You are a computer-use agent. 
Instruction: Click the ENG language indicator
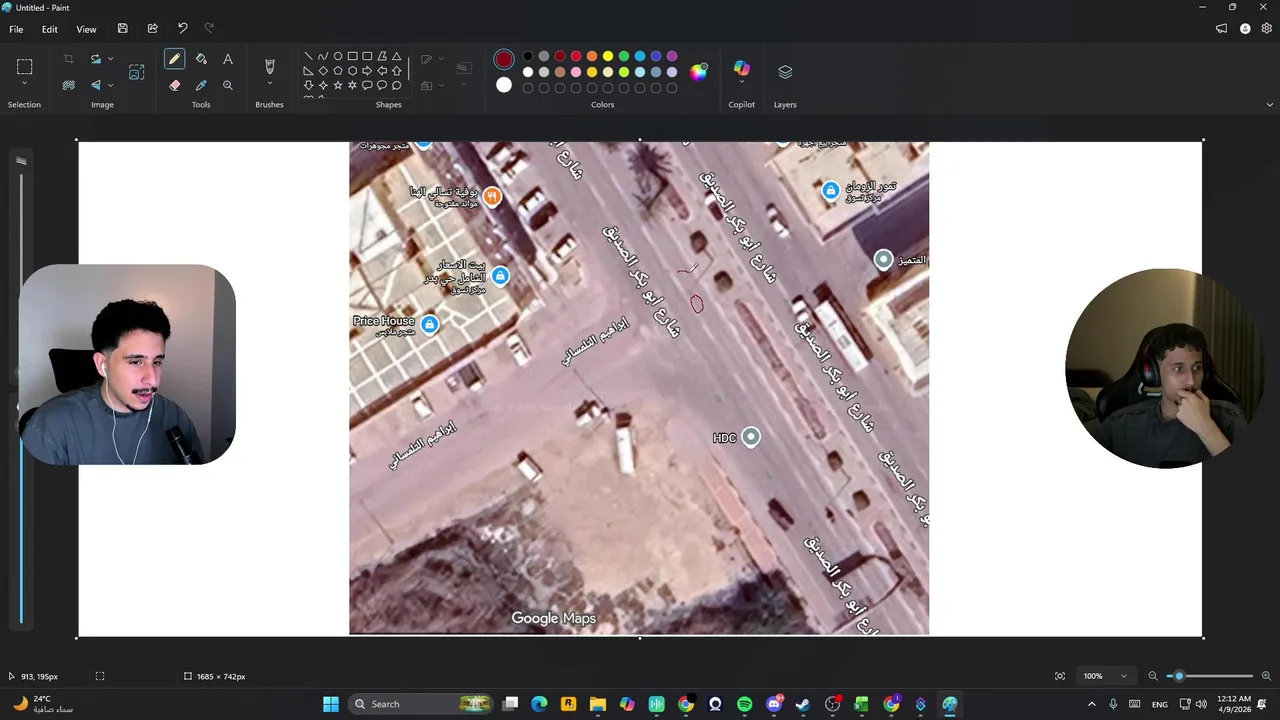(x=1160, y=704)
